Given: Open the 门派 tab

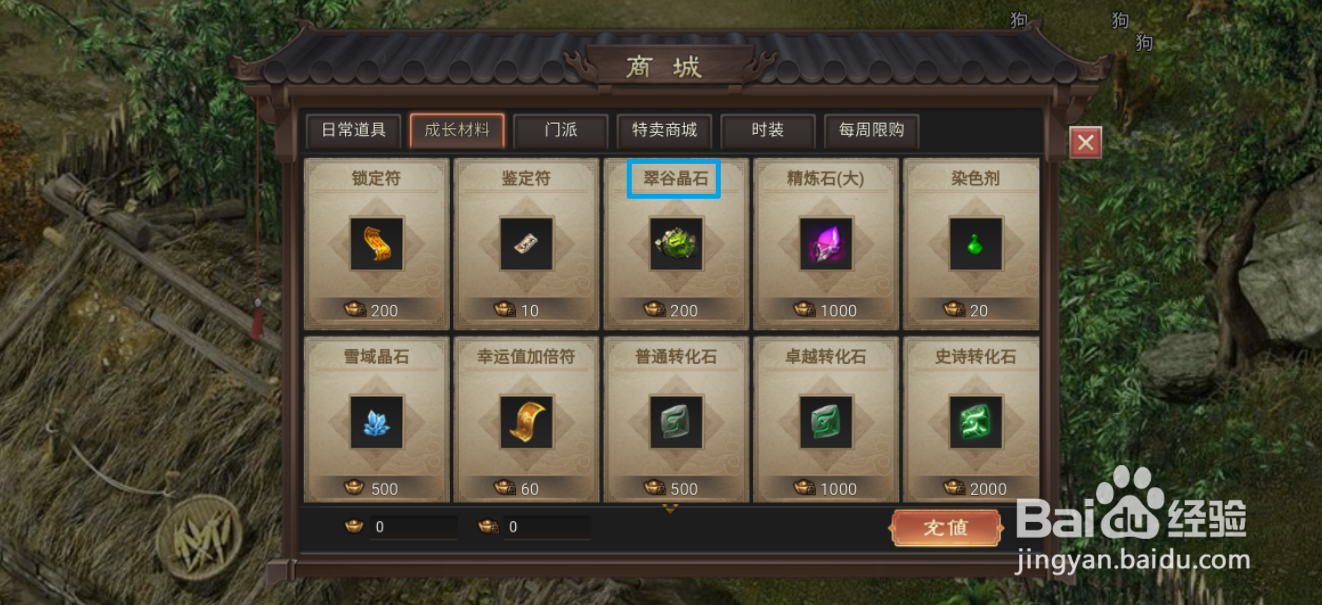Looking at the screenshot, I should click(560, 131).
